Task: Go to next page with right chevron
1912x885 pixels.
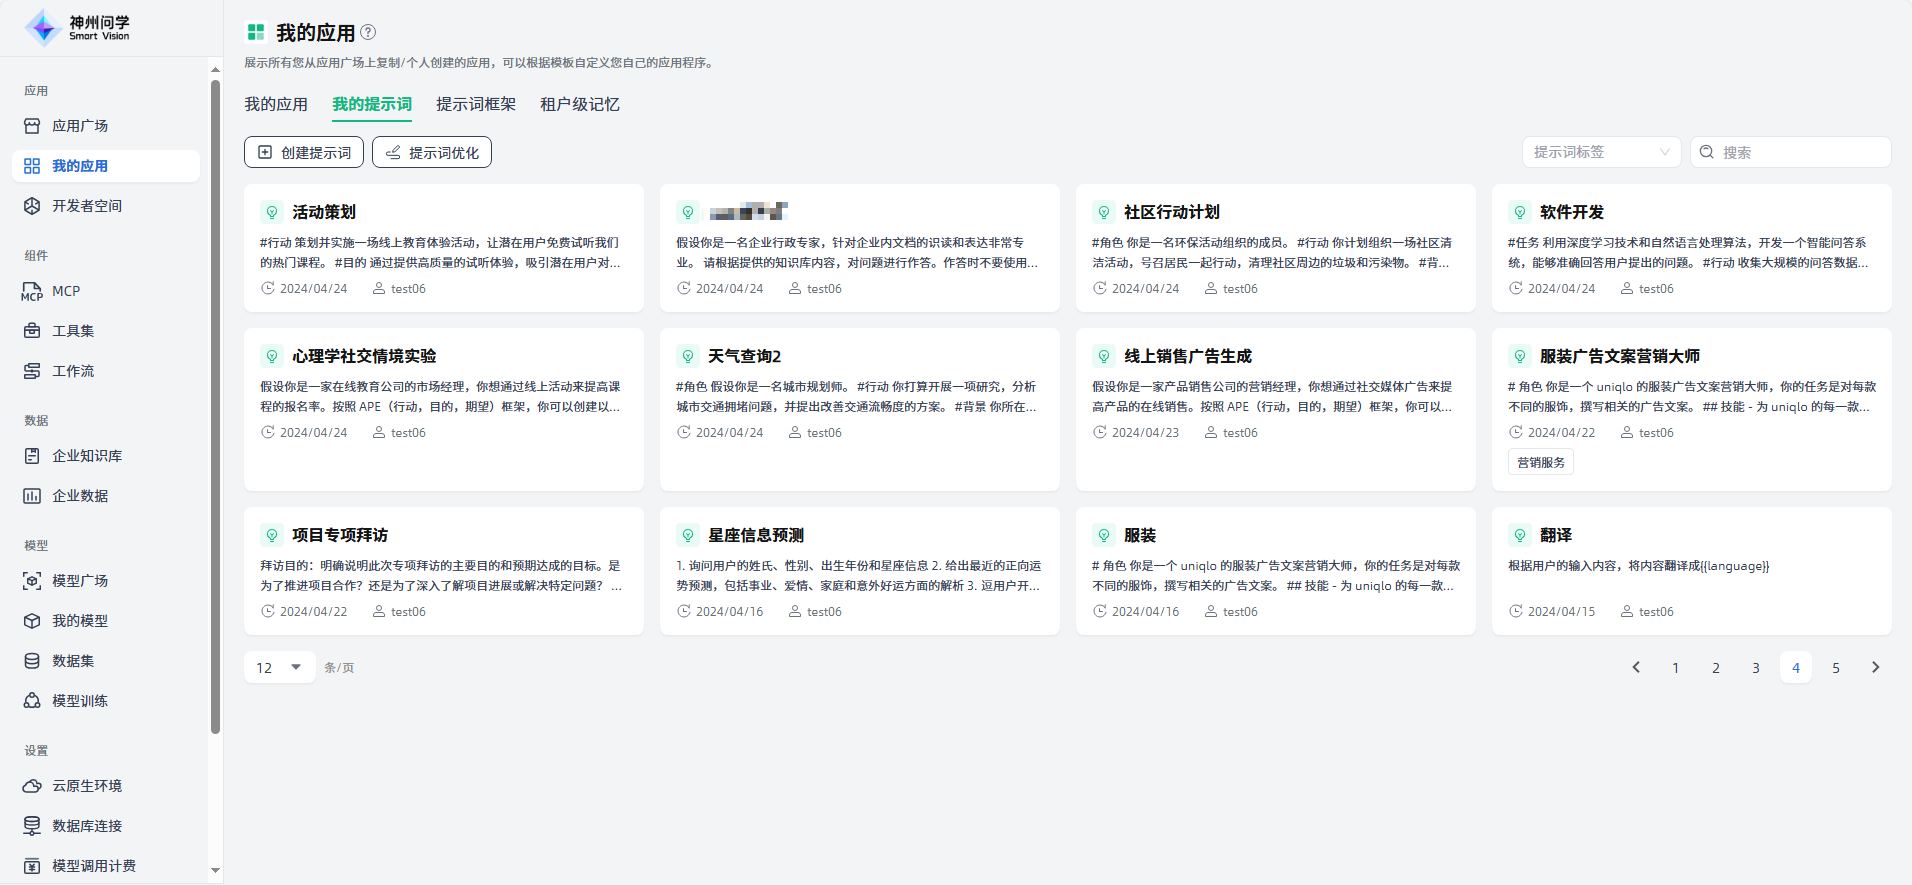Action: (x=1875, y=667)
